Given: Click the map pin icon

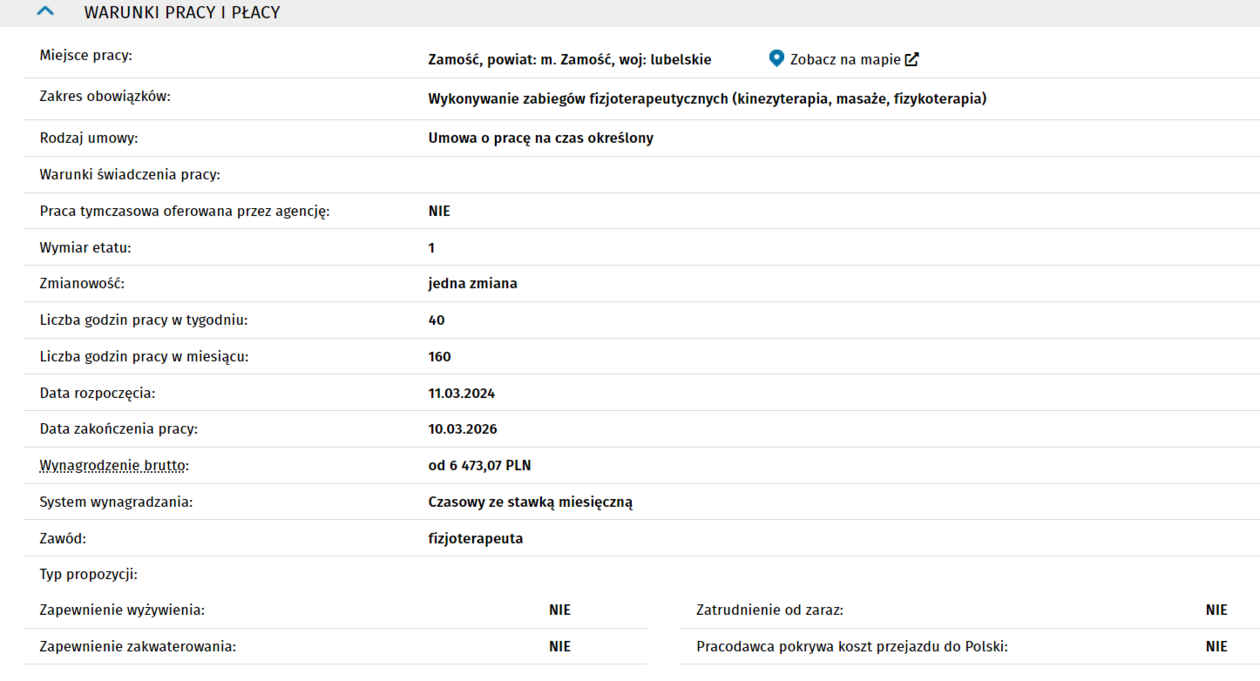Looking at the screenshot, I should pos(776,59).
